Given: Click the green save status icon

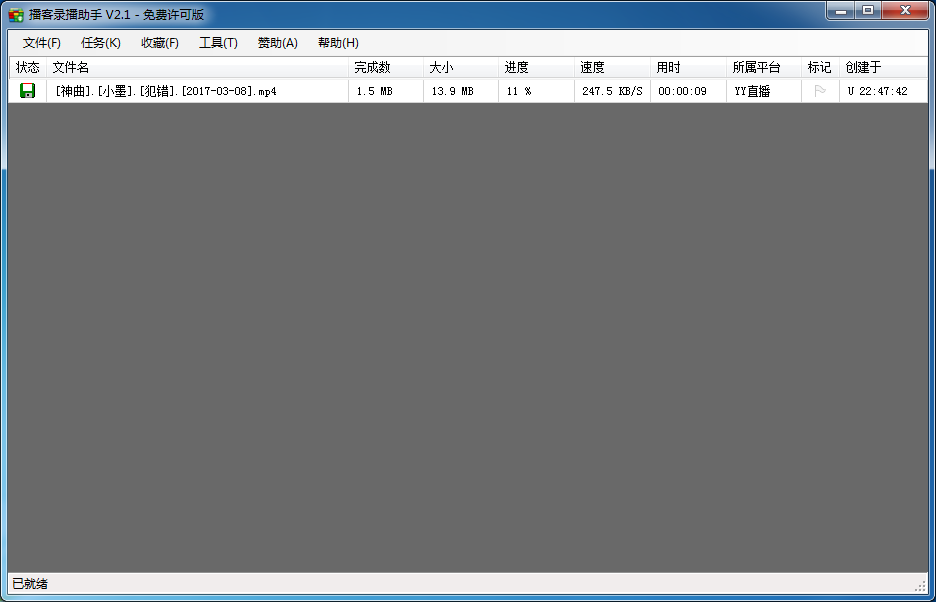Looking at the screenshot, I should [27, 91].
